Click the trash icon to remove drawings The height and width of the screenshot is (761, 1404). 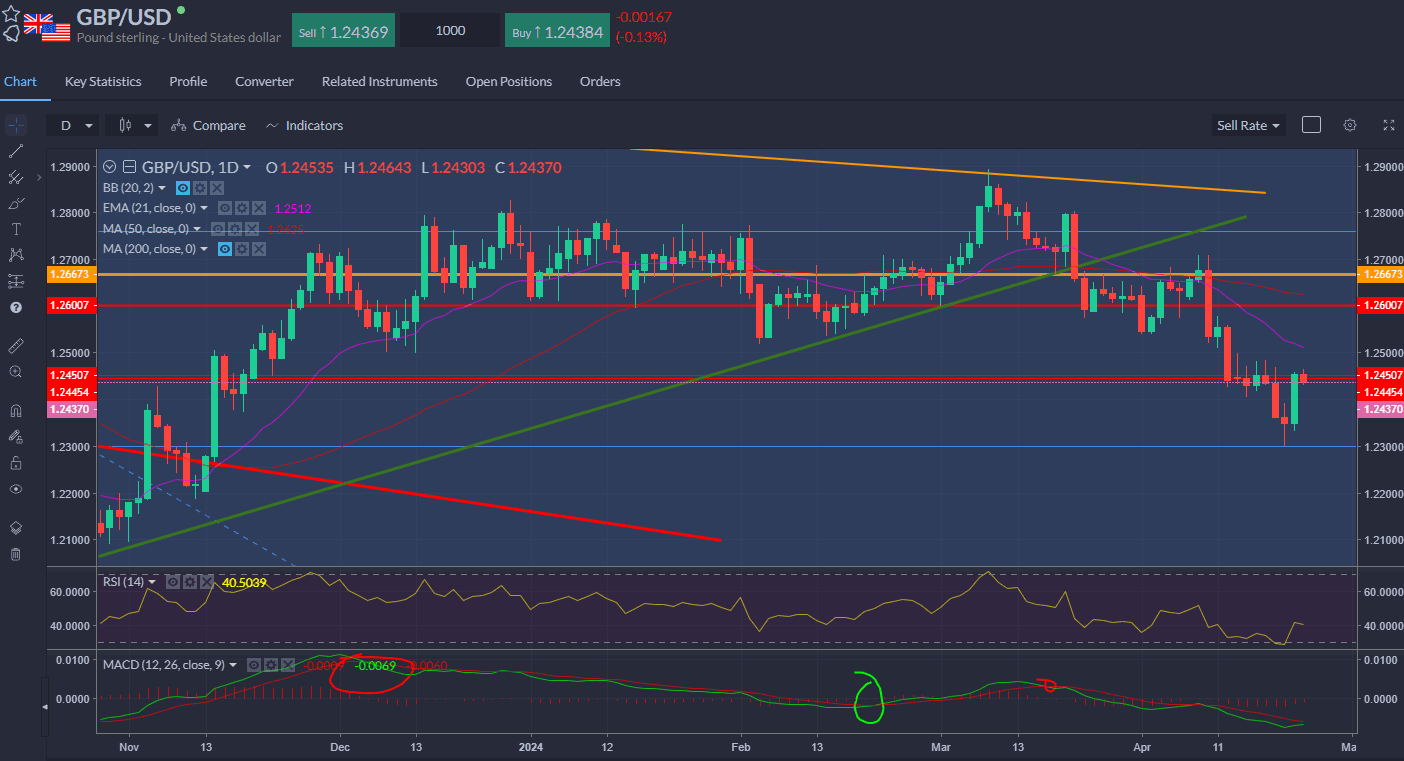(16, 554)
